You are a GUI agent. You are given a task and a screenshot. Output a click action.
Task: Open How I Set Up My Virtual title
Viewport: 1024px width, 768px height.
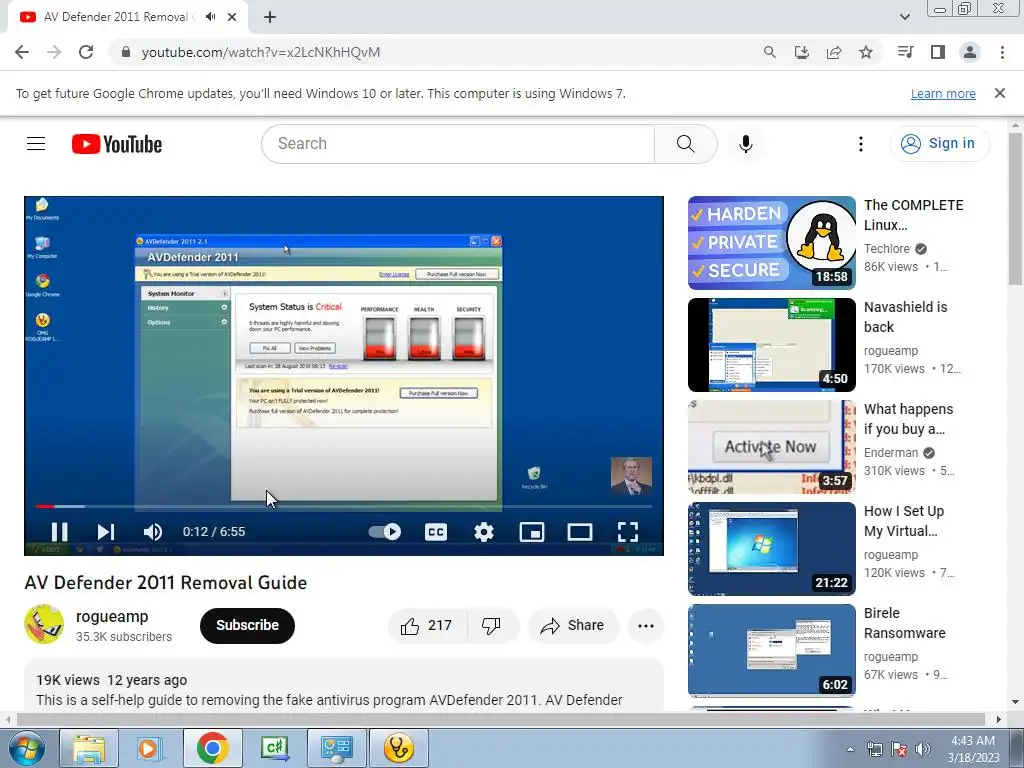coord(904,521)
